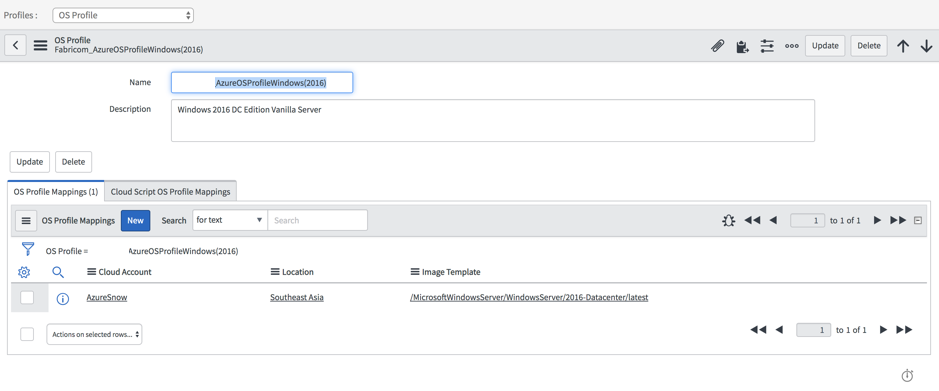Screen dimensions: 939x391
Task: Open Actions on selected rows dropdown
Action: point(95,334)
